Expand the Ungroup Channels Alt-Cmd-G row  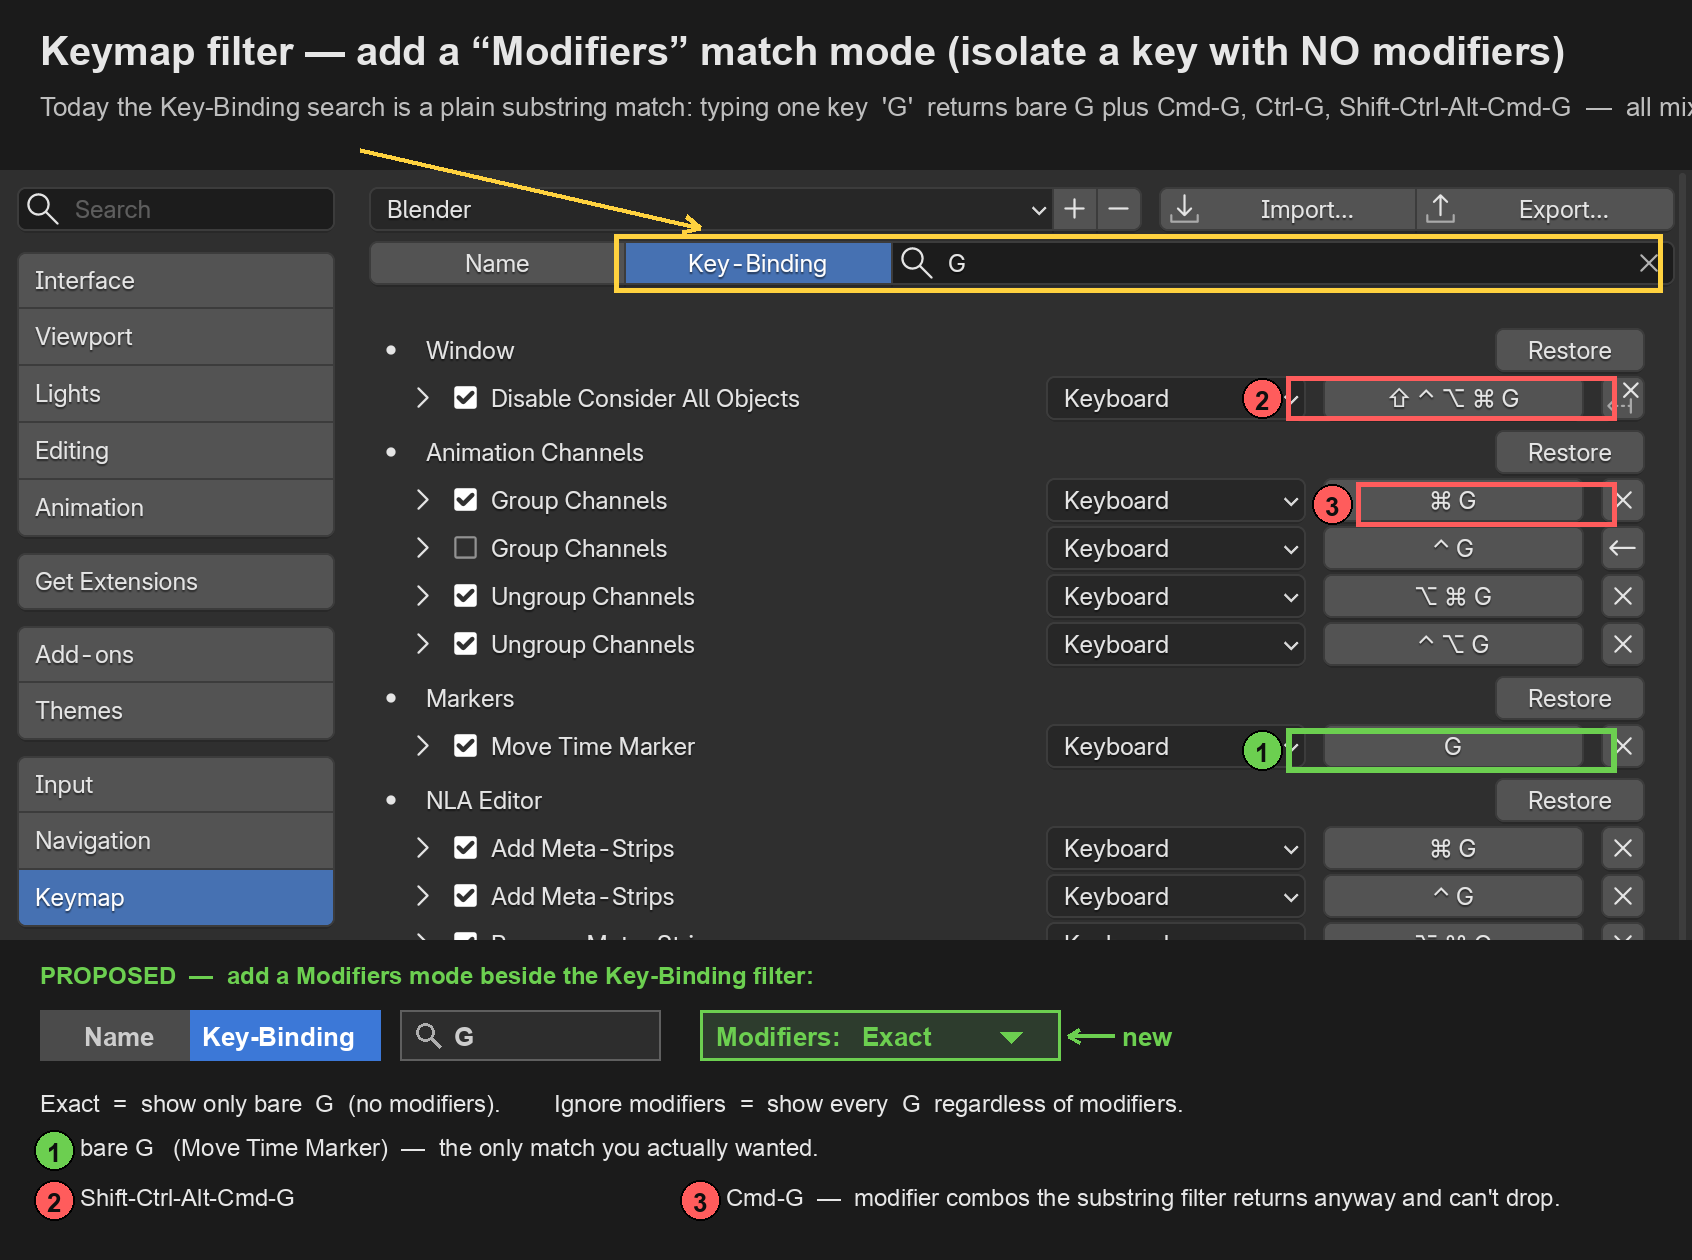click(x=423, y=596)
